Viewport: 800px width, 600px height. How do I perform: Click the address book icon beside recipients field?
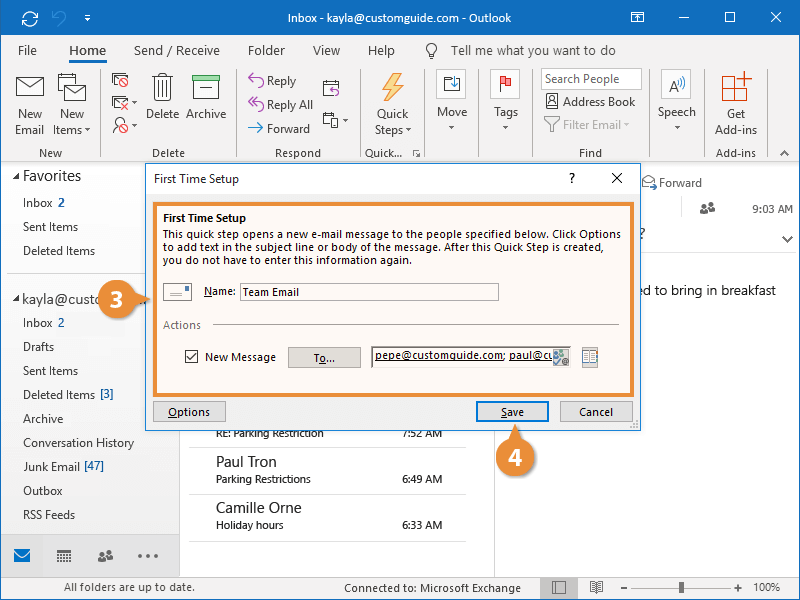click(x=590, y=357)
